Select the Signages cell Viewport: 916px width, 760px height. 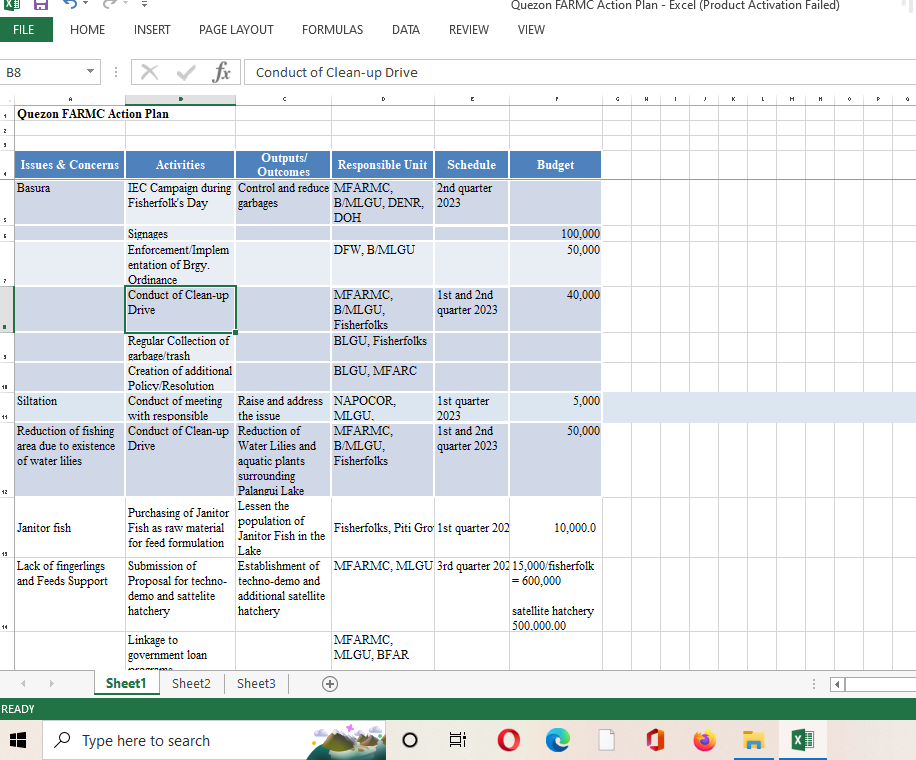pyautogui.click(x=180, y=234)
